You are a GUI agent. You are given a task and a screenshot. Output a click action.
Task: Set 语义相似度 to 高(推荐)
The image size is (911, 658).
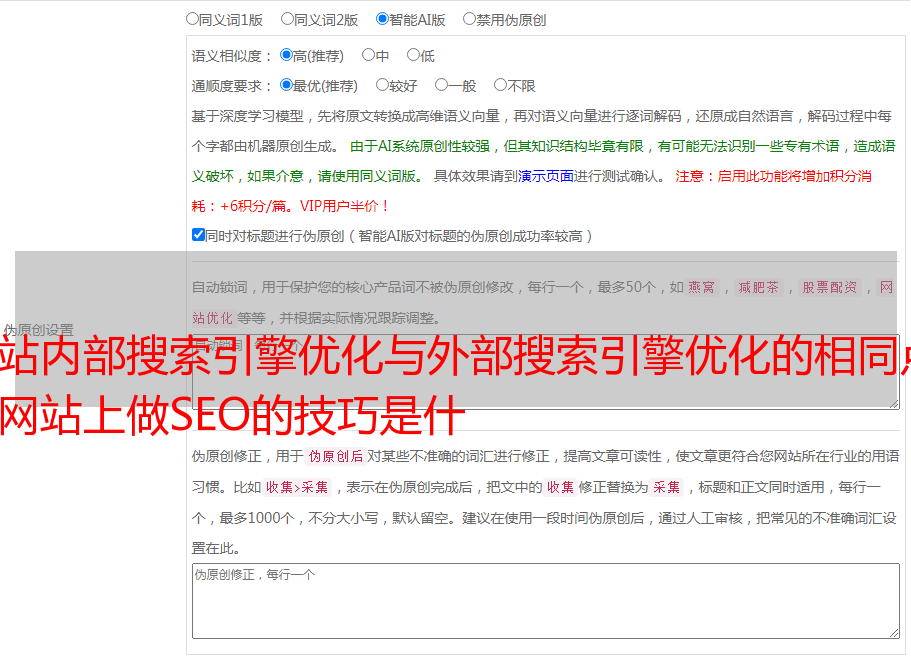[286, 55]
